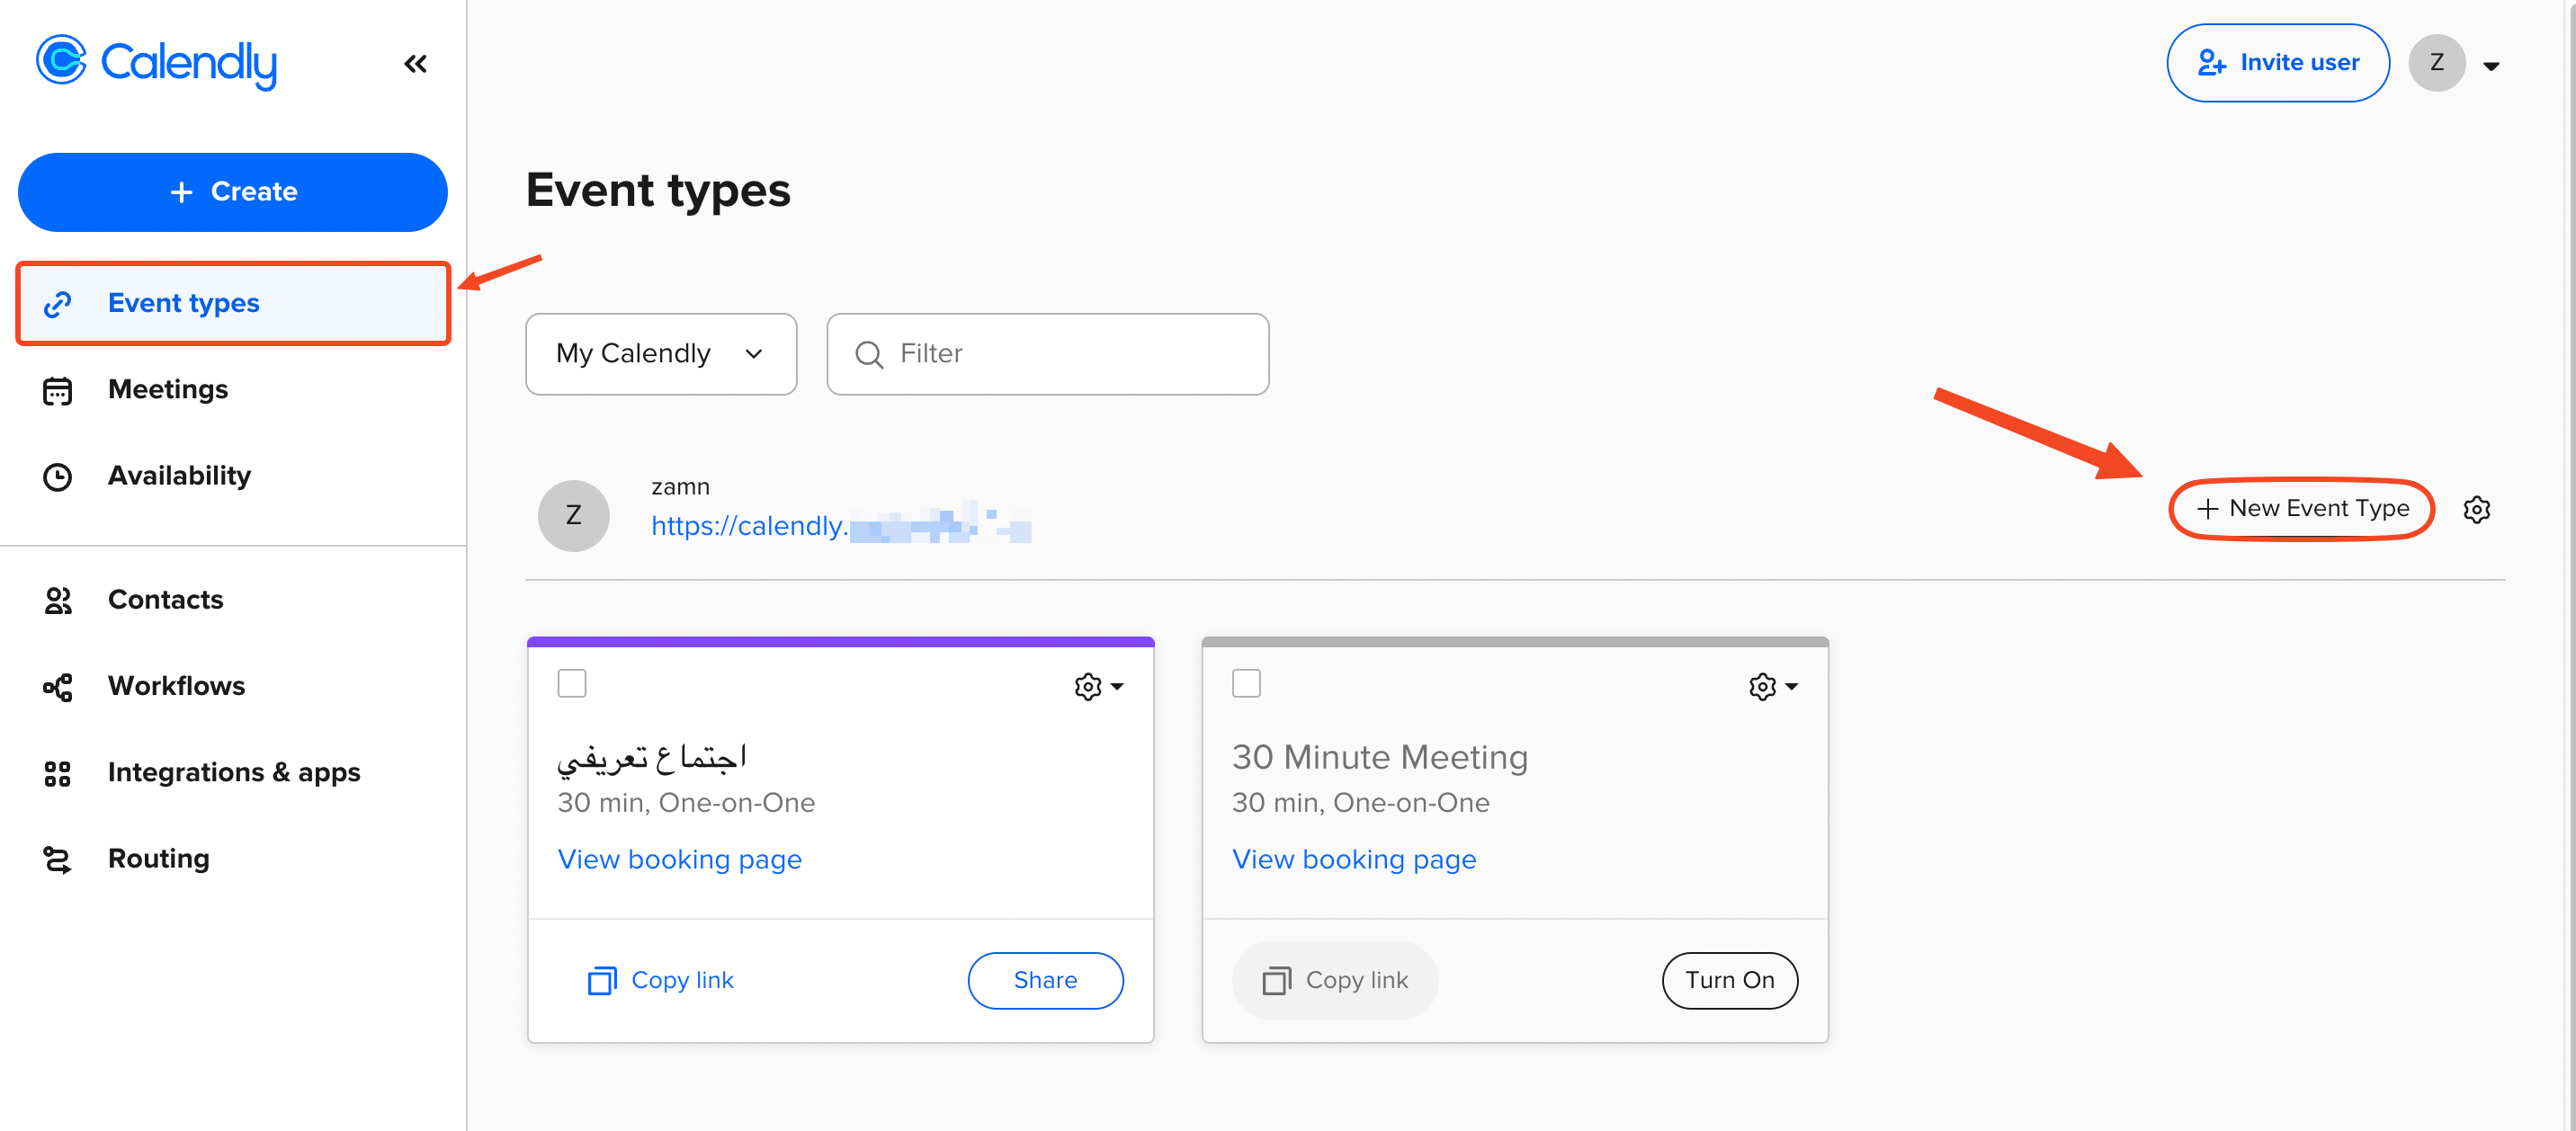Image resolution: width=2576 pixels, height=1131 pixels.
Task: Click the Calendly logo
Action: coord(156,62)
